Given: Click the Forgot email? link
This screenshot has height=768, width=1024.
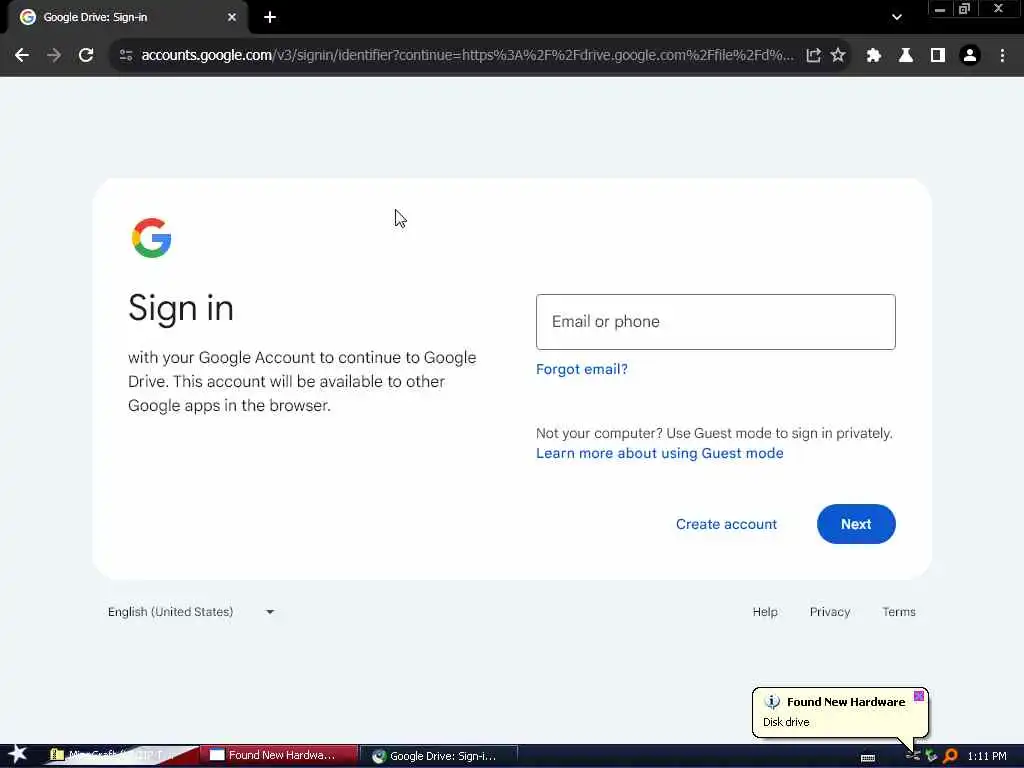Looking at the screenshot, I should (x=581, y=369).
